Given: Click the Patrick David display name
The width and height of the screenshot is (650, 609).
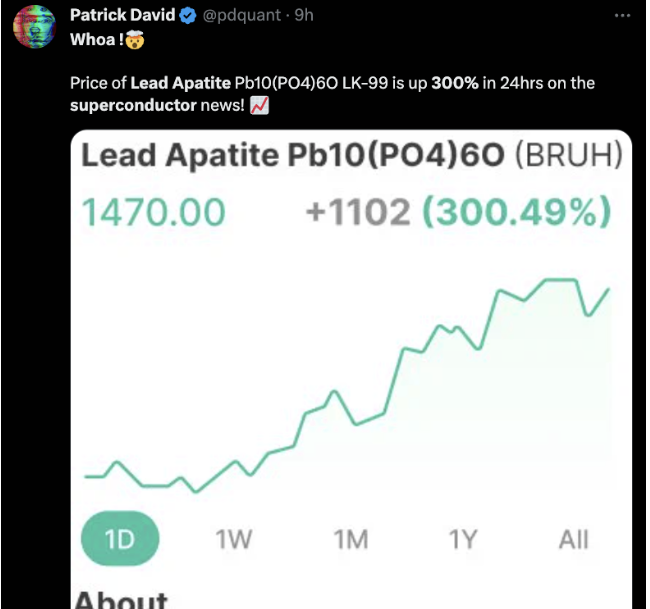Looking at the screenshot, I should 122,15.
